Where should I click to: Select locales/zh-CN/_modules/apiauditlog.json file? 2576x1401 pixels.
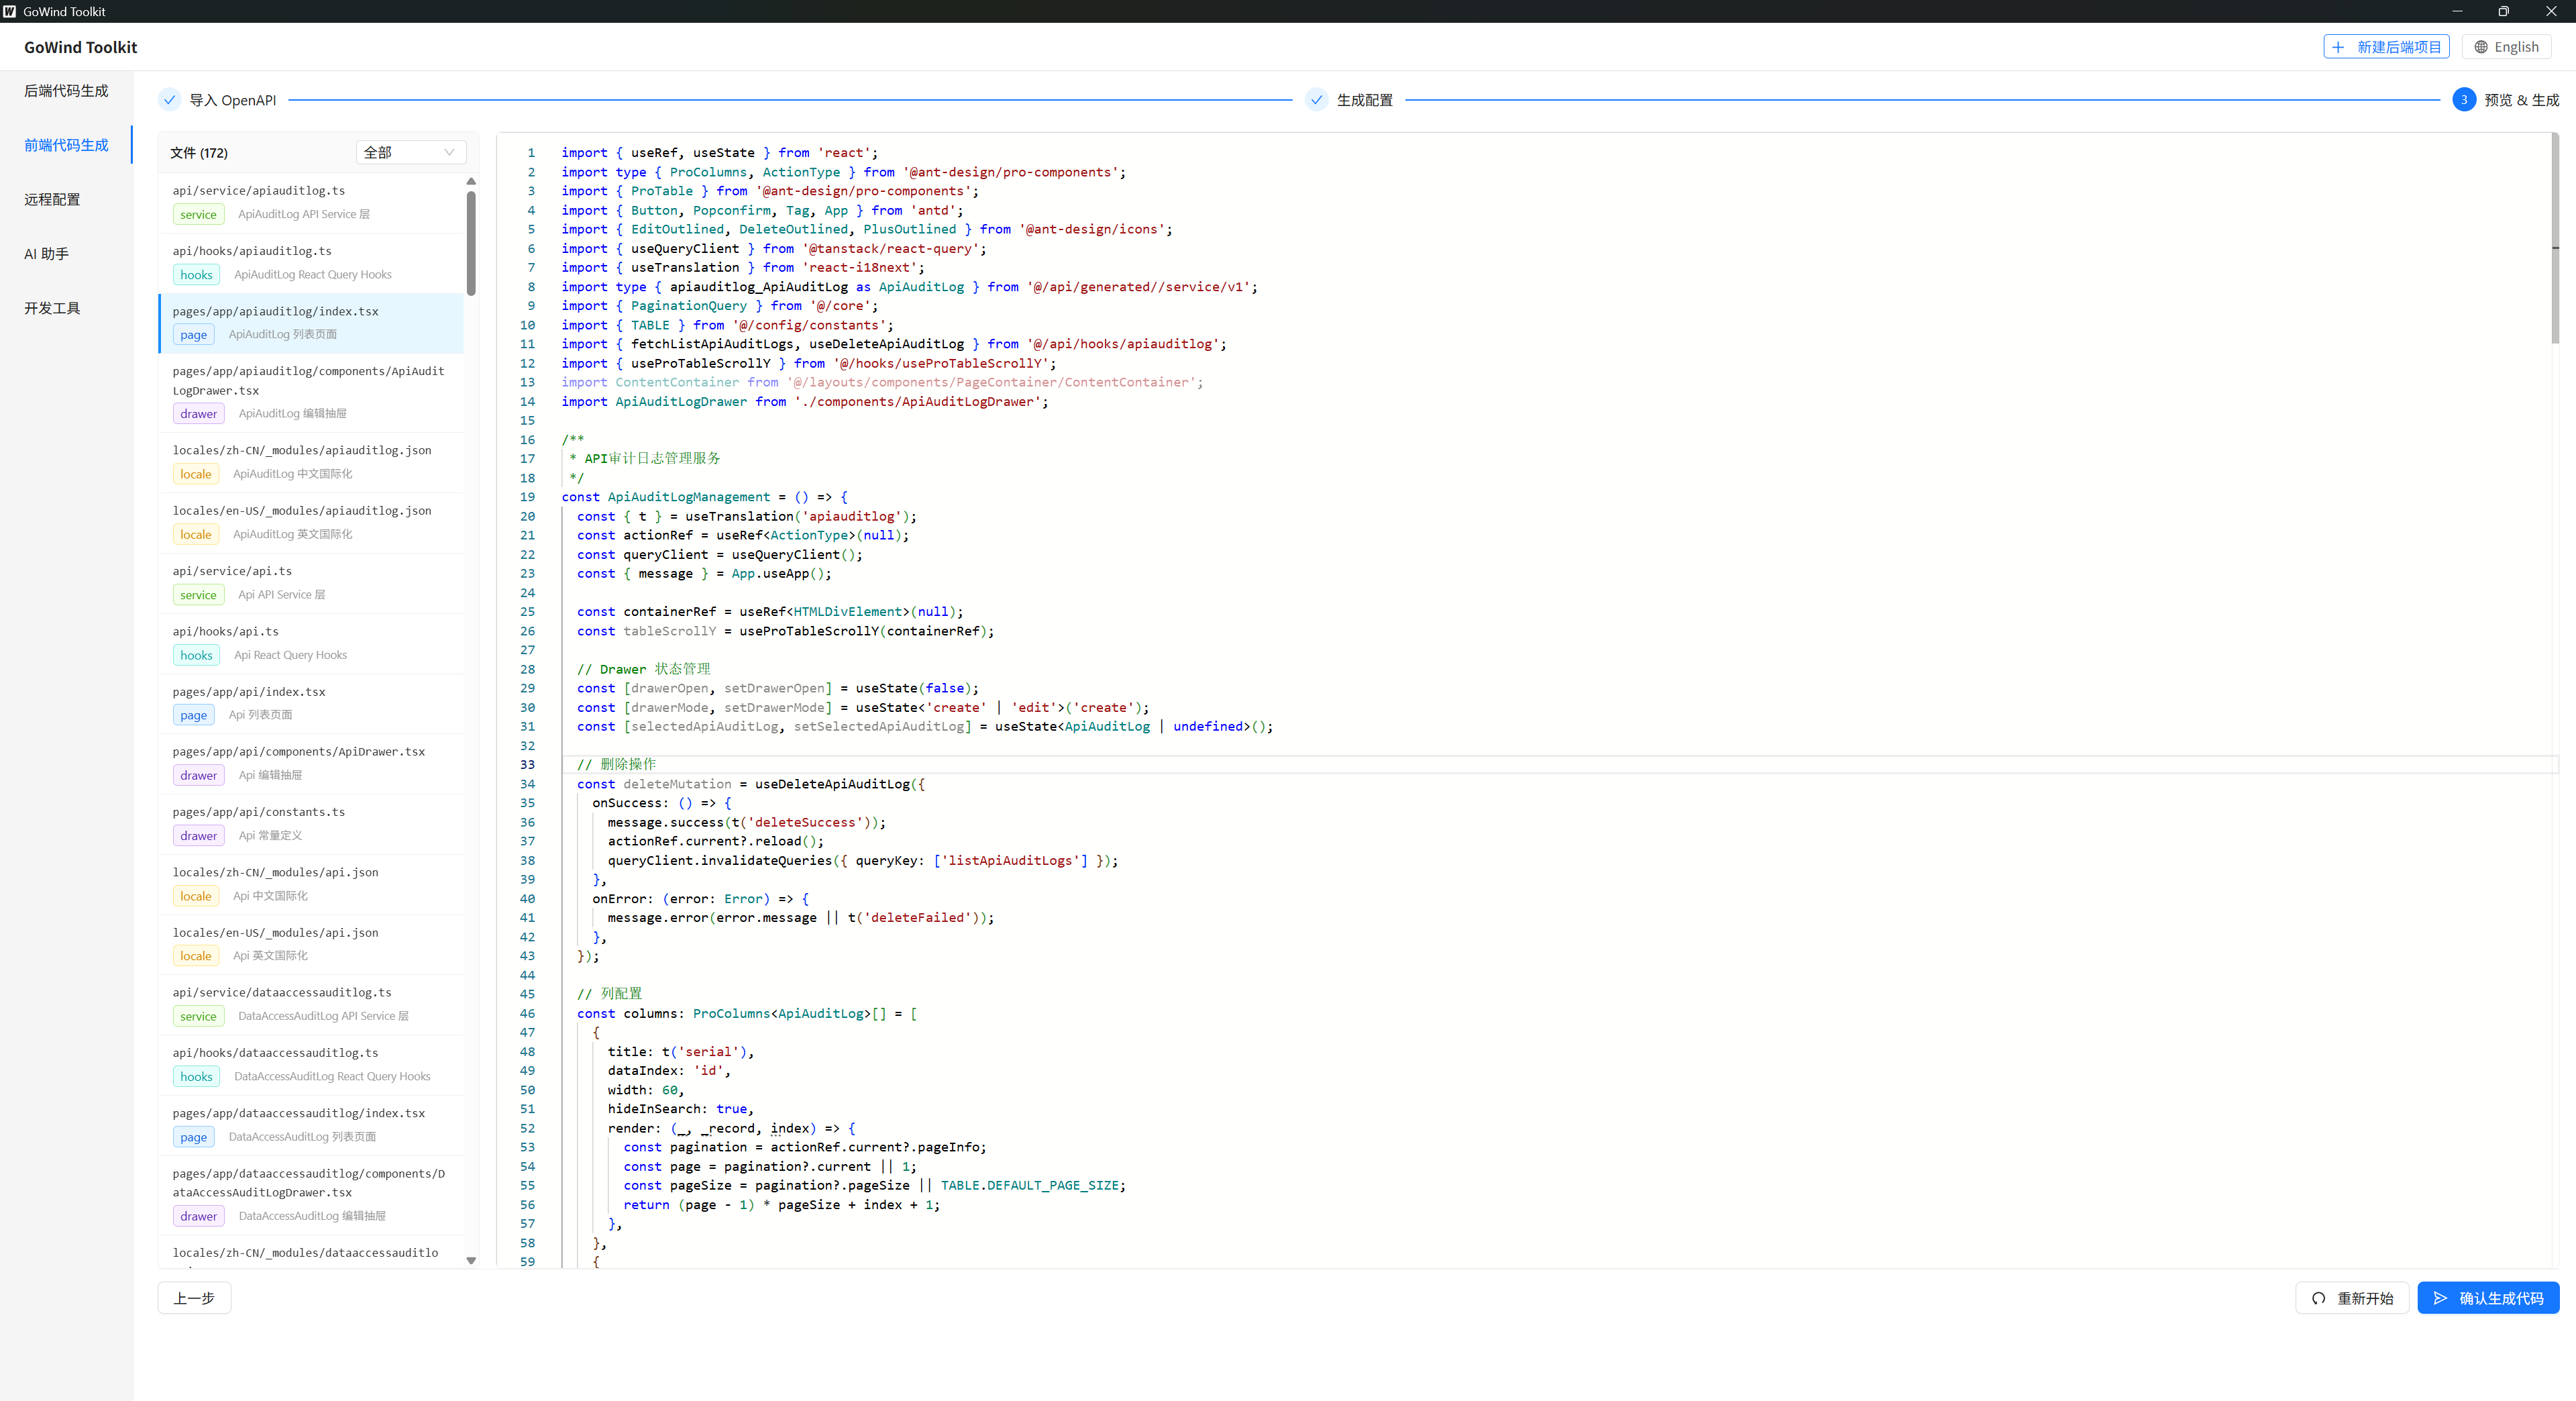(311, 463)
